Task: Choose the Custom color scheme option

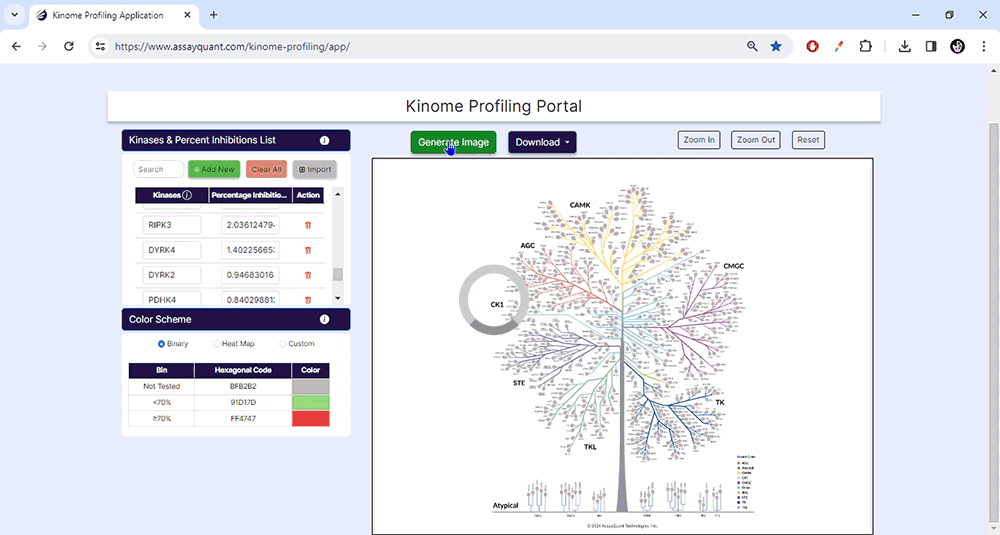Action: tap(283, 344)
